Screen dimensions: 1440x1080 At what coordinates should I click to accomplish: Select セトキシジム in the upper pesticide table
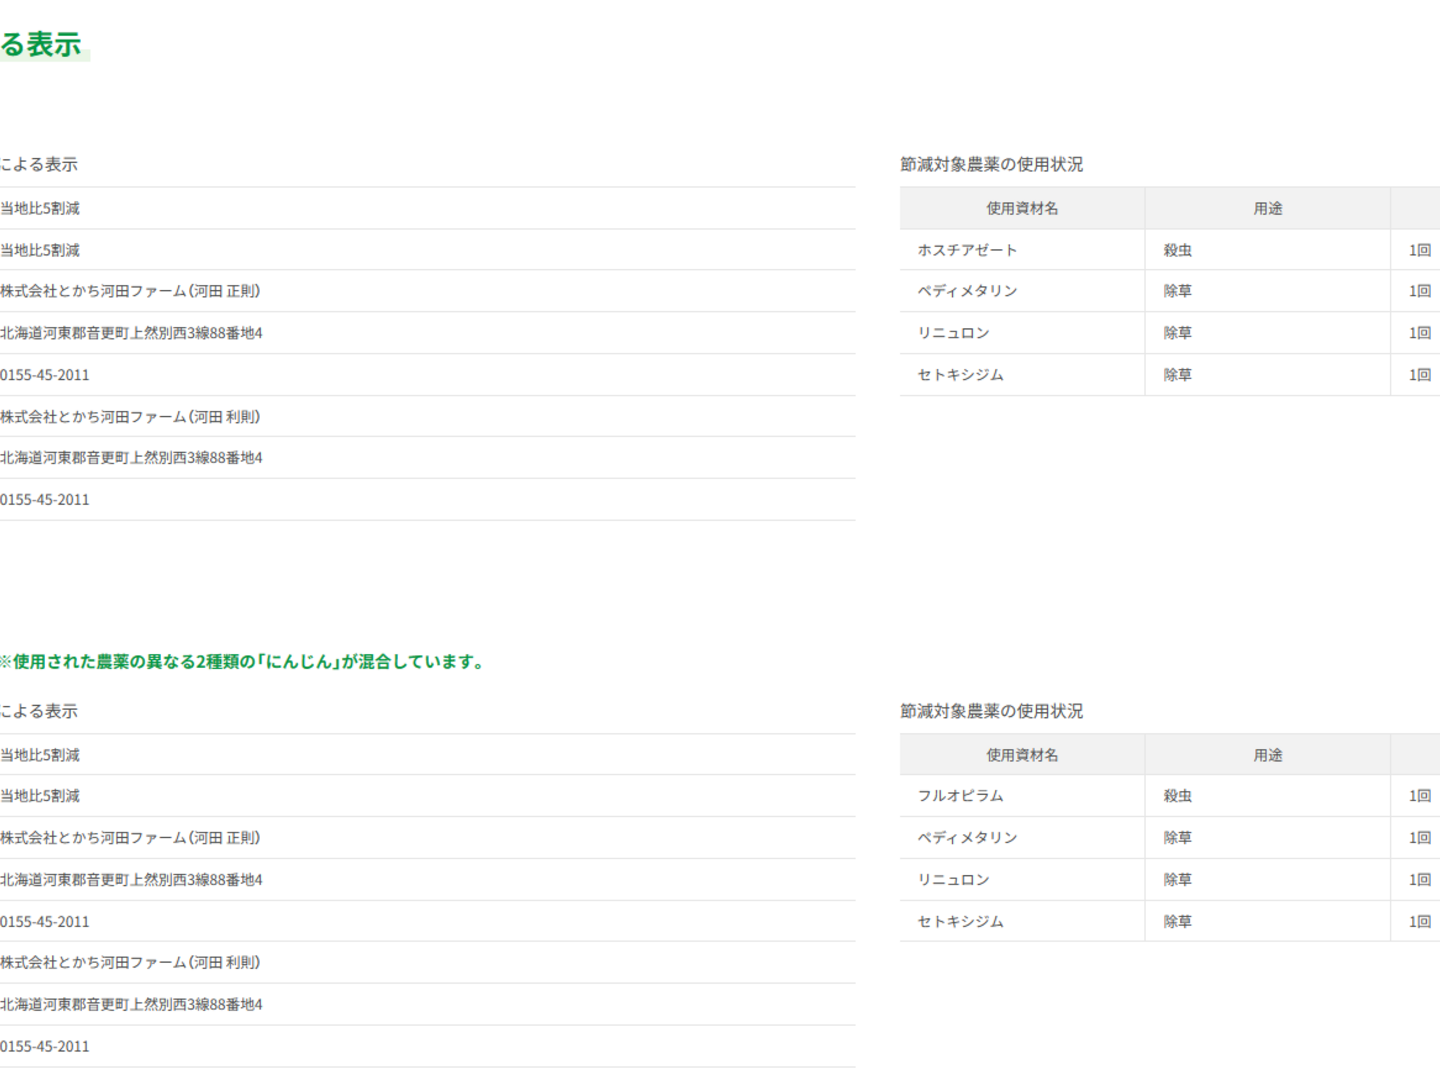(x=960, y=375)
